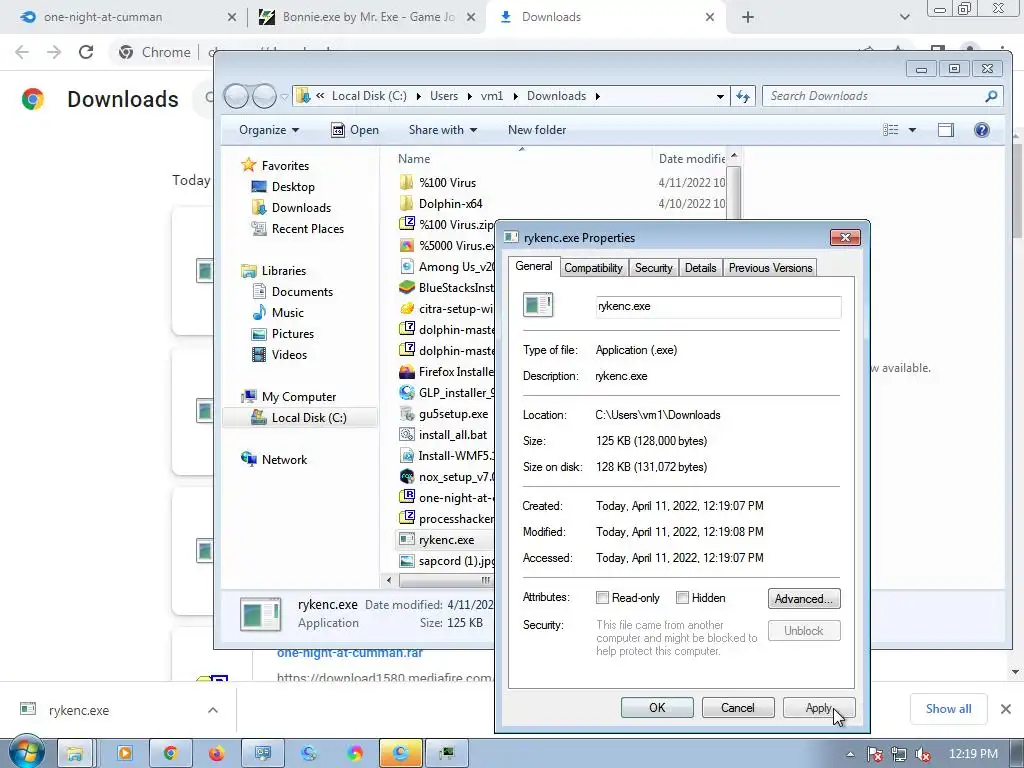Image resolution: width=1024 pixels, height=768 pixels.
Task: Select the Dolphin-x64 folder
Action: pyautogui.click(x=451, y=204)
